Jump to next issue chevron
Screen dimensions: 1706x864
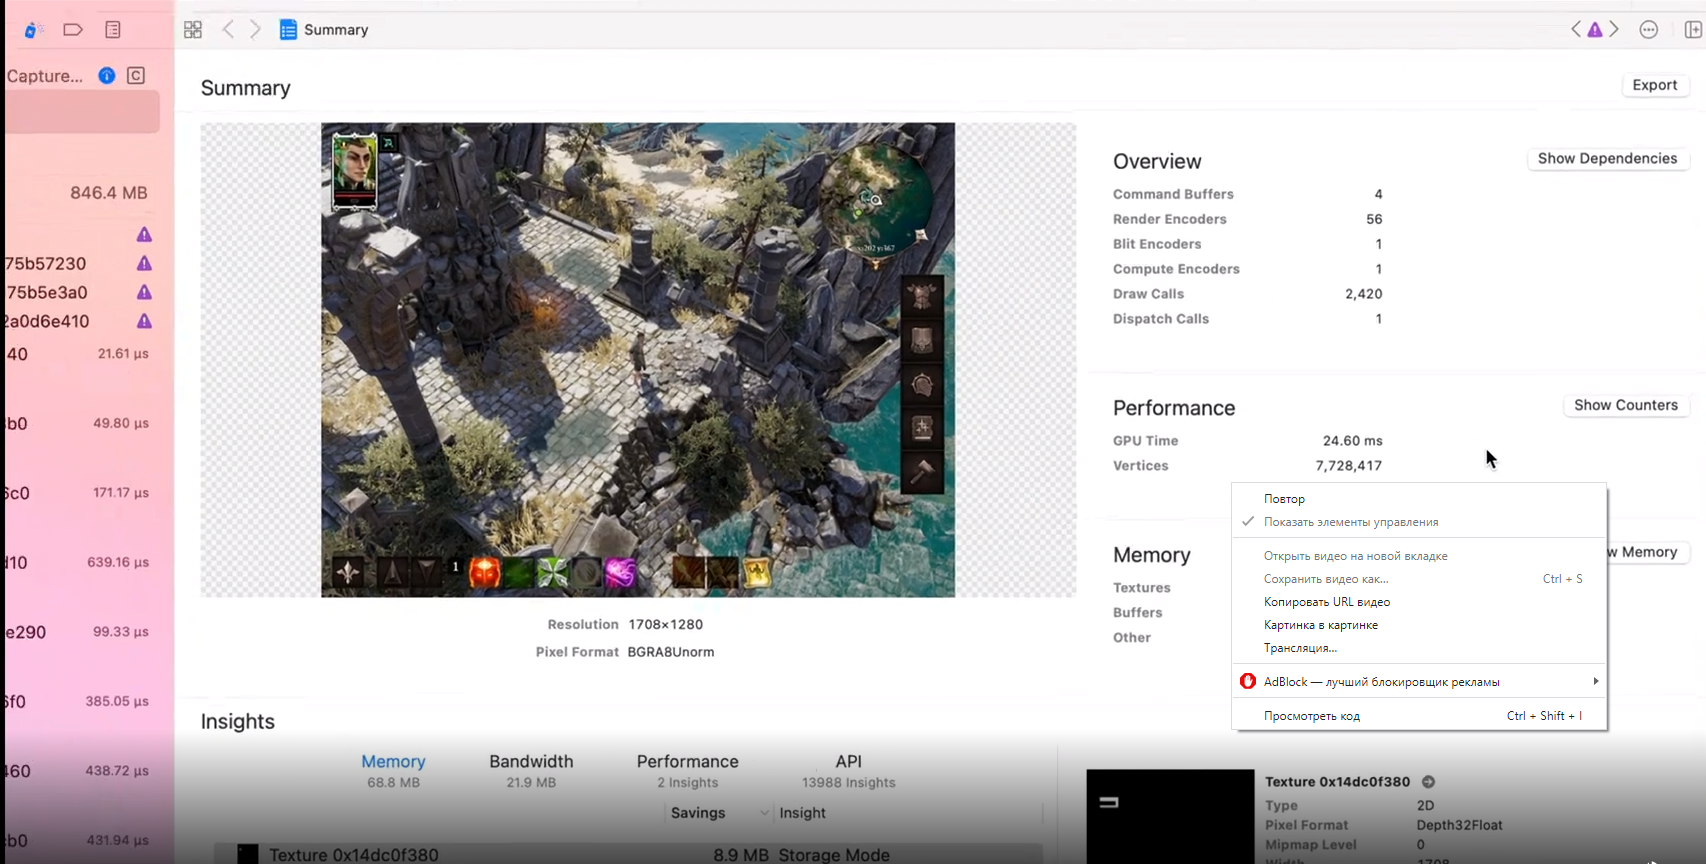tap(1614, 30)
